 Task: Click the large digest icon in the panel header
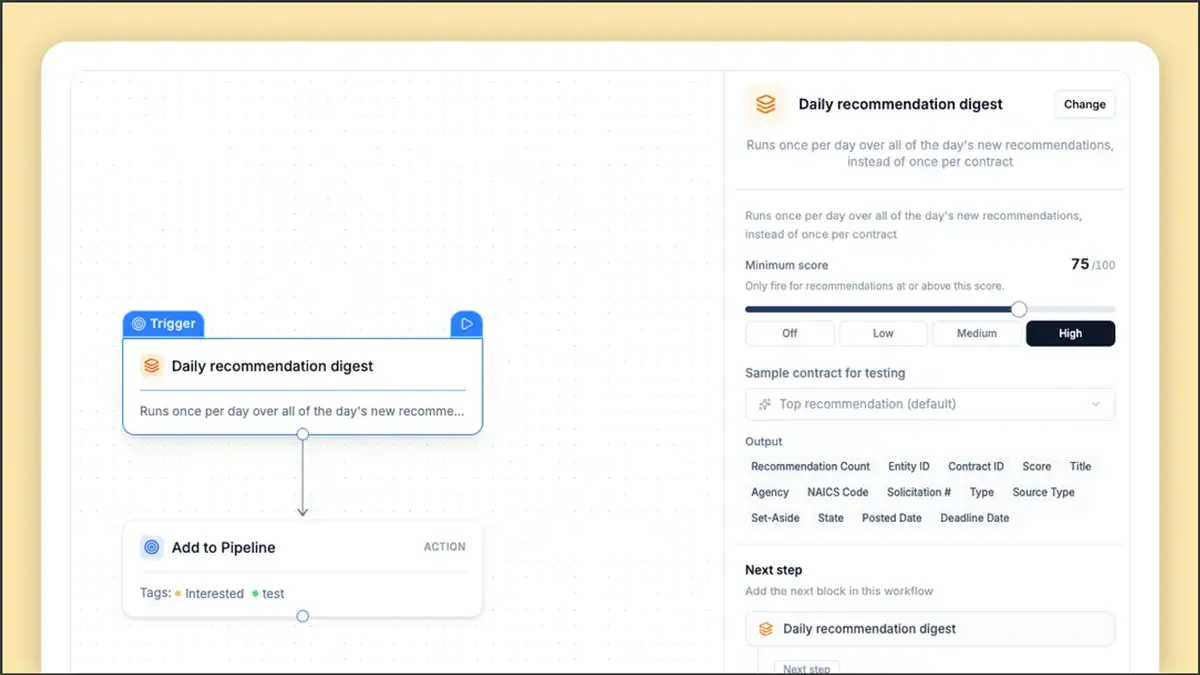tap(766, 104)
